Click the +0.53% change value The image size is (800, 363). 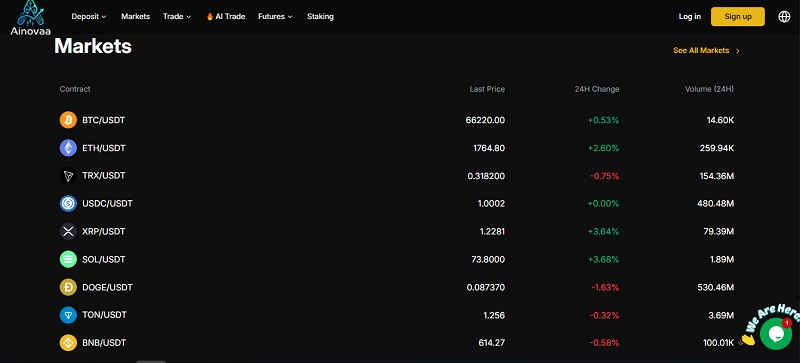point(604,120)
